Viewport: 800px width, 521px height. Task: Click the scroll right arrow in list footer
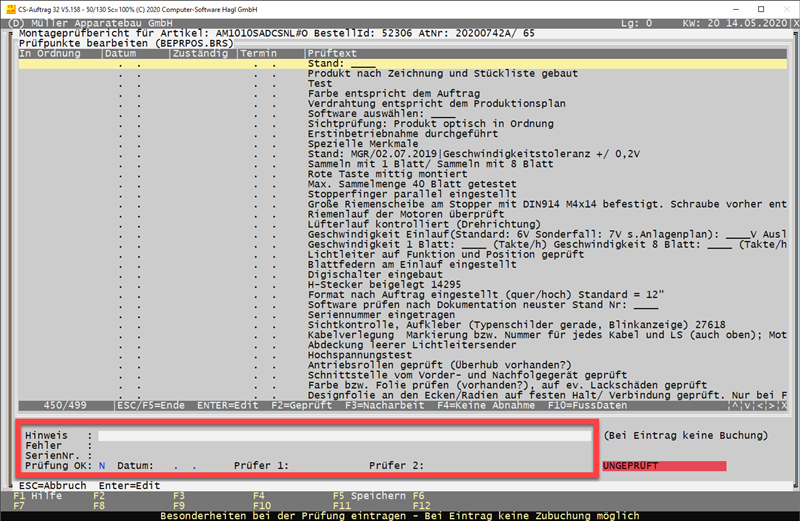(773, 405)
